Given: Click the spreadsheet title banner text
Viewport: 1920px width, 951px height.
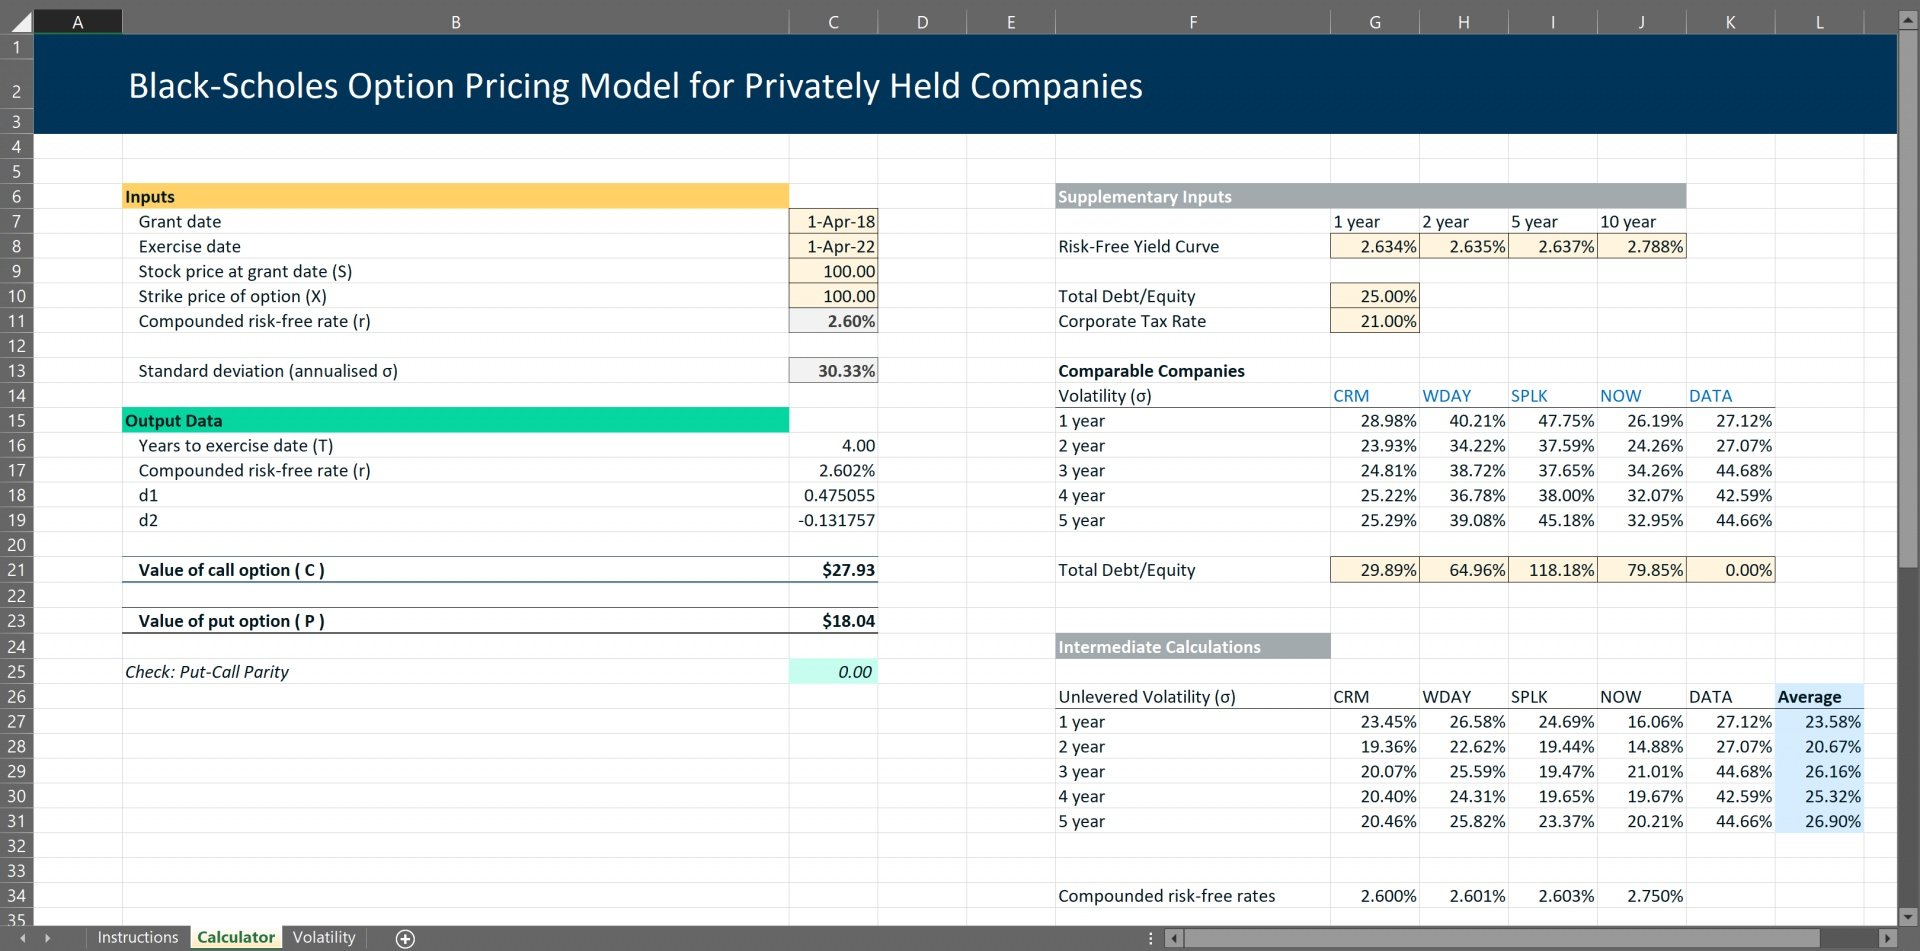Looking at the screenshot, I should pos(635,86).
